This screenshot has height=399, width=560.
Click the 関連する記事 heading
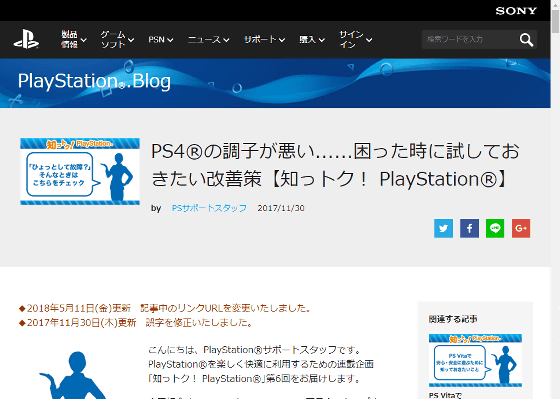click(x=453, y=319)
